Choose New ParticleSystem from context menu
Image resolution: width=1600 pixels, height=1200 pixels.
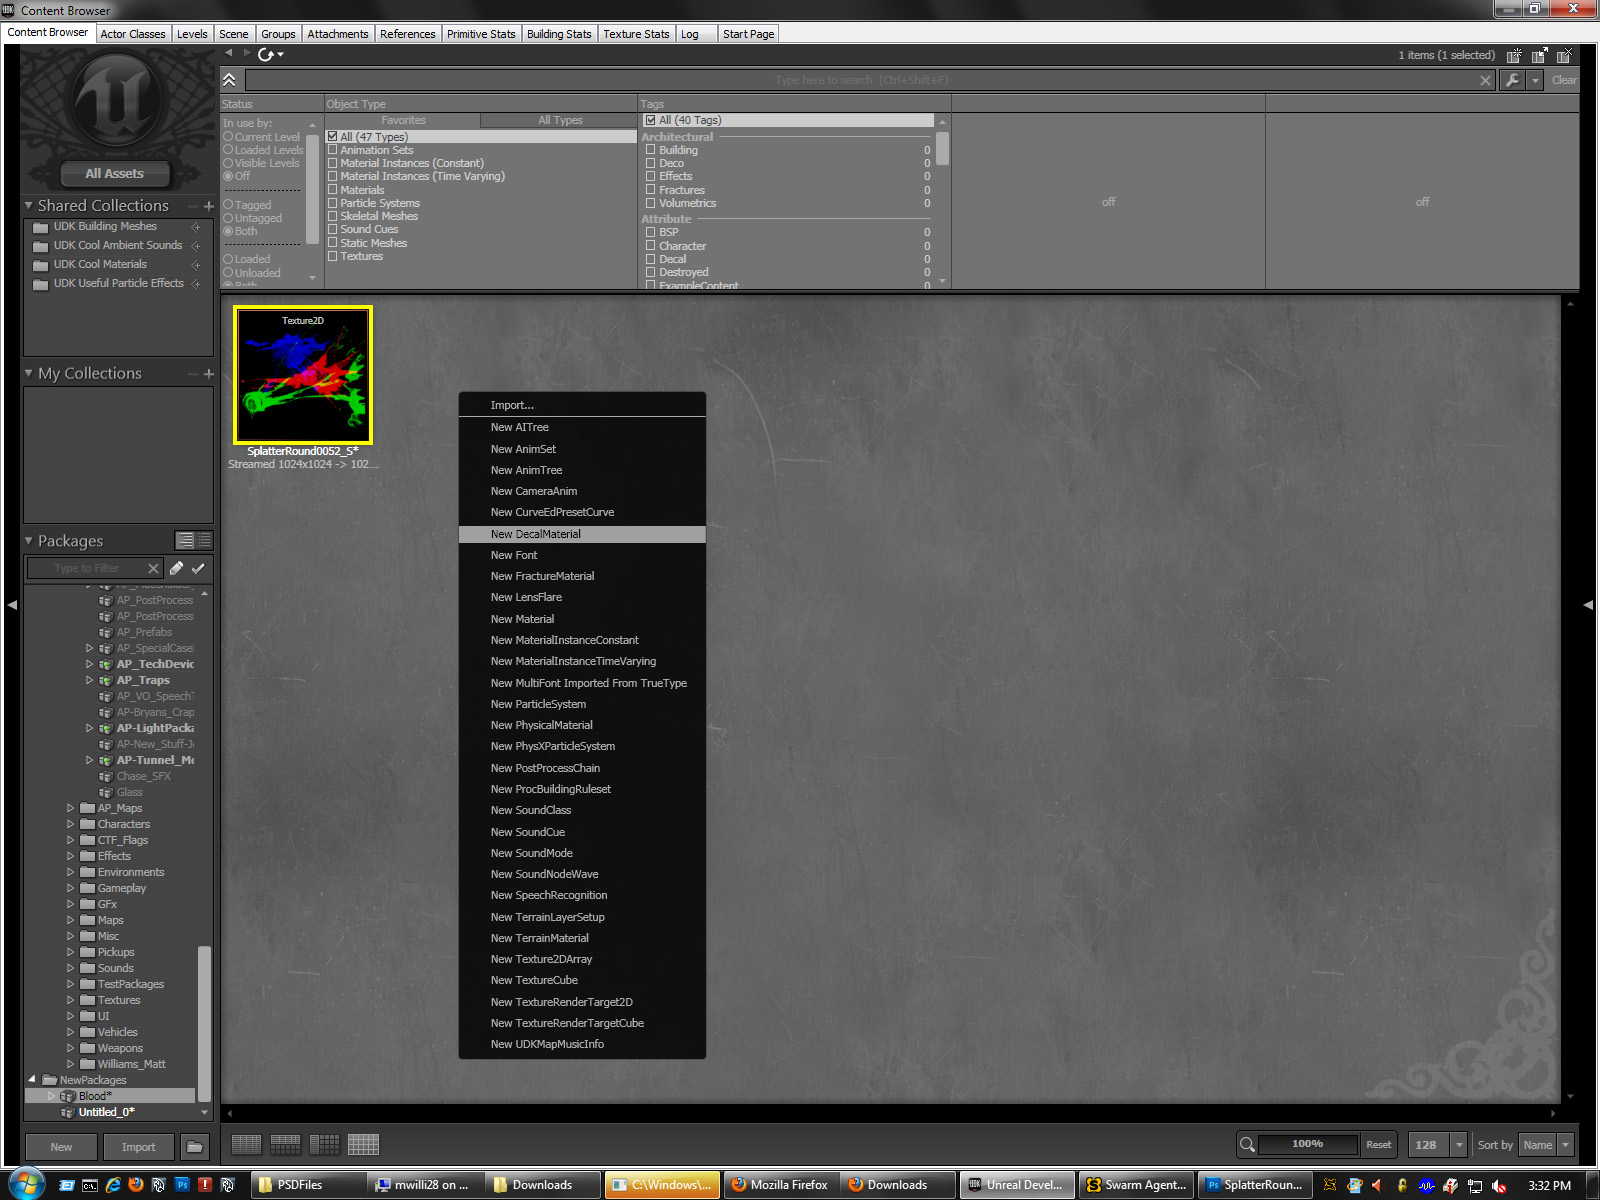point(582,704)
